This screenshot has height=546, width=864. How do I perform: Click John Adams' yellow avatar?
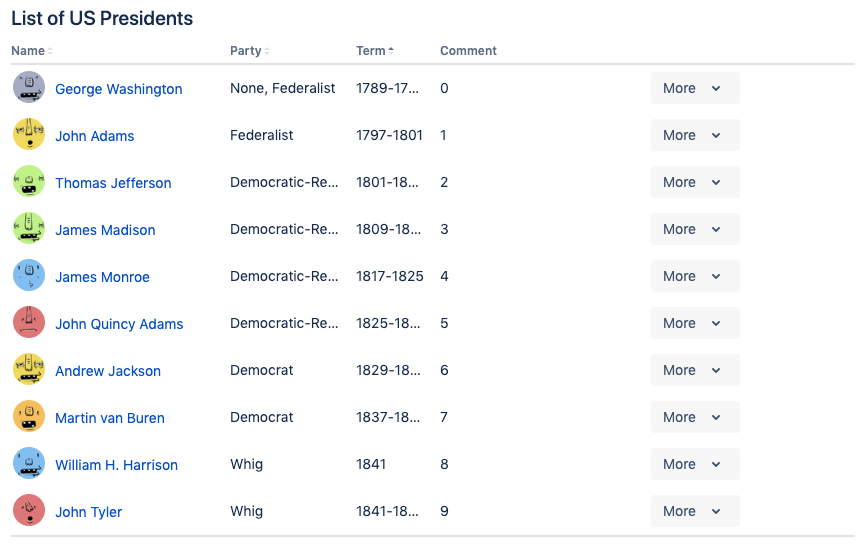(29, 135)
